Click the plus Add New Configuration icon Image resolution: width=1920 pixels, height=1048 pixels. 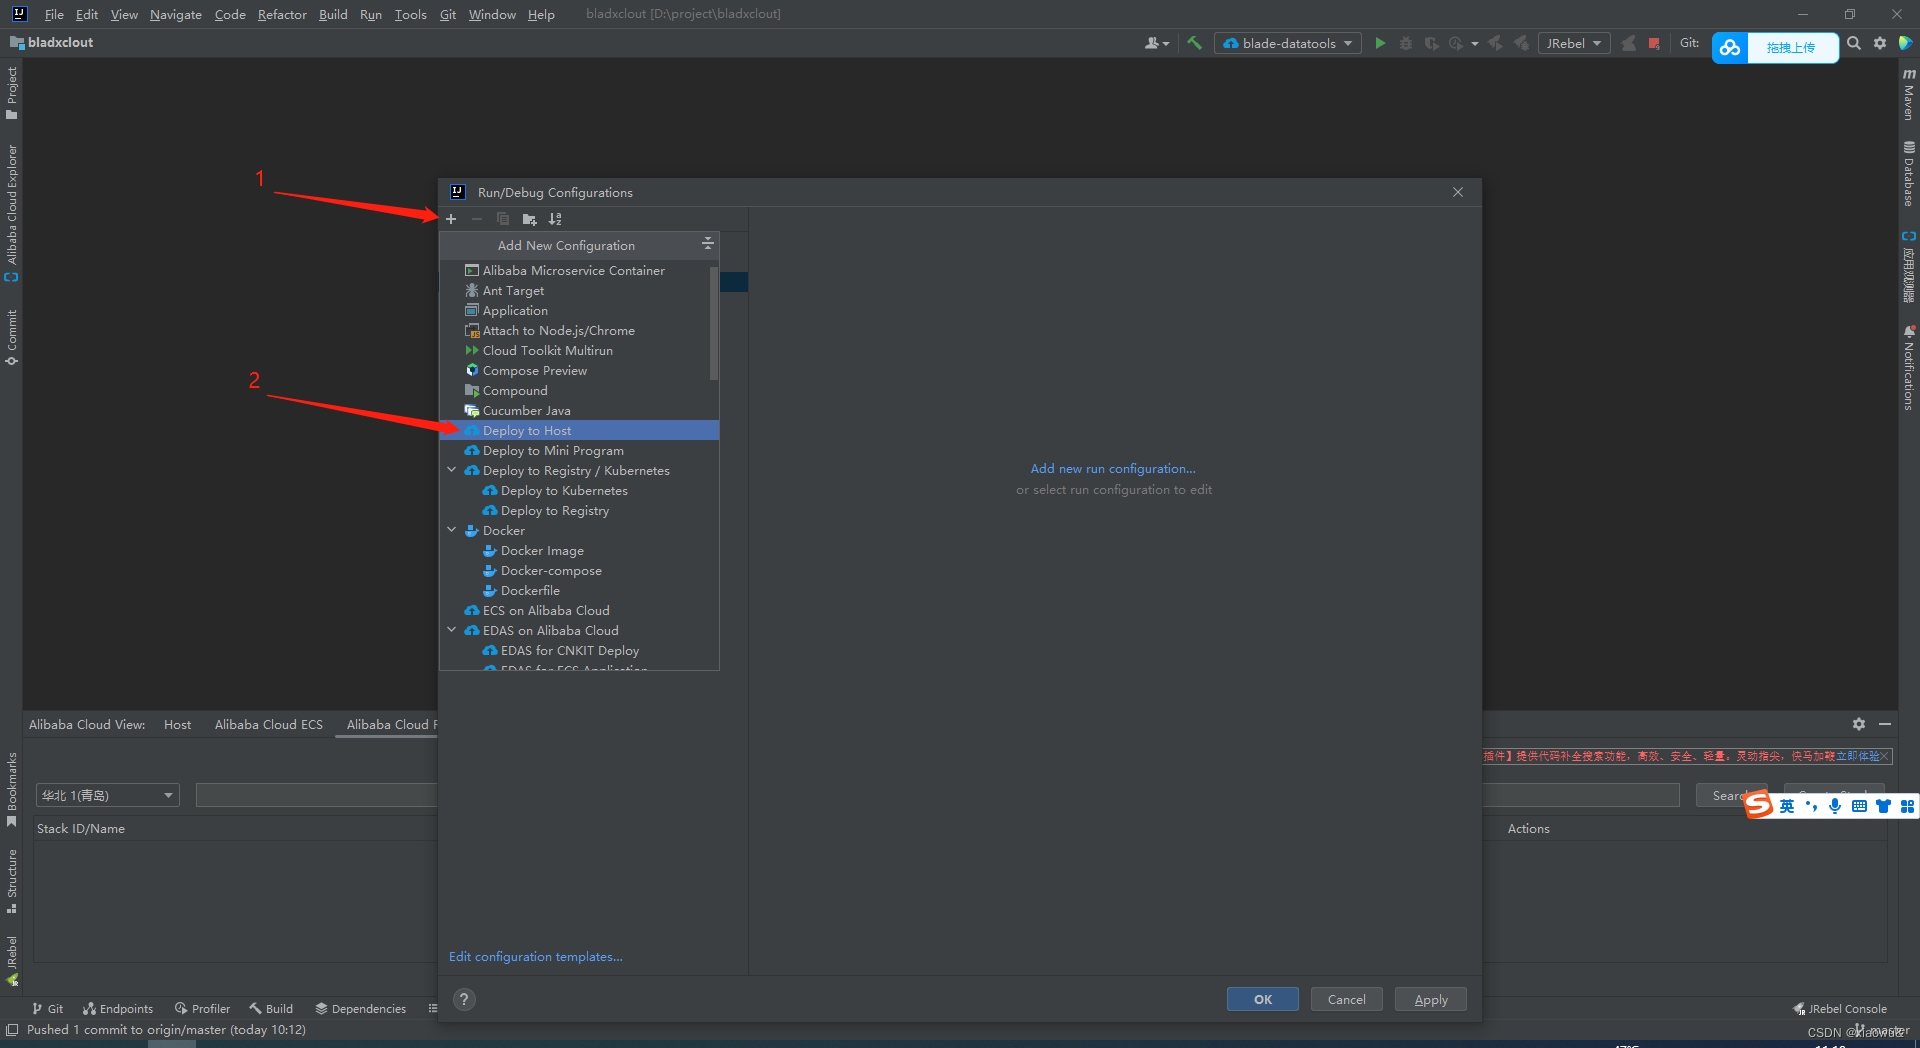451,219
